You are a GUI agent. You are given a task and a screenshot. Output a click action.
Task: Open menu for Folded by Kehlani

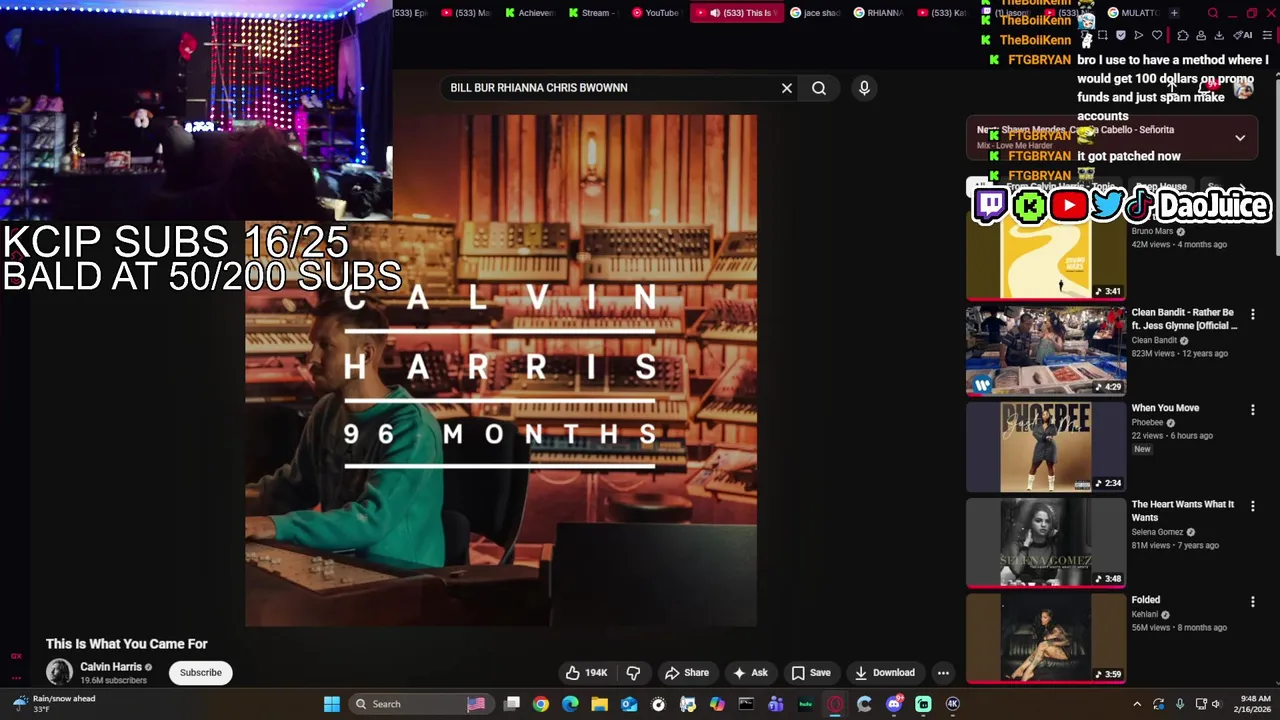pyautogui.click(x=1253, y=602)
